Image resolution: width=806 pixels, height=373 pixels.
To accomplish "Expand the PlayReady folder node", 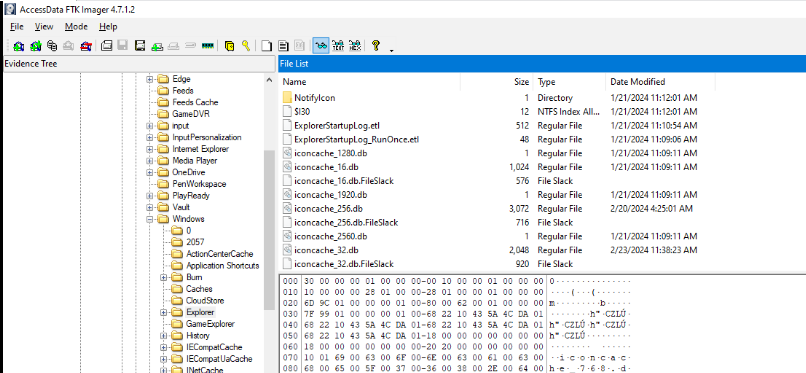I will (x=150, y=196).
